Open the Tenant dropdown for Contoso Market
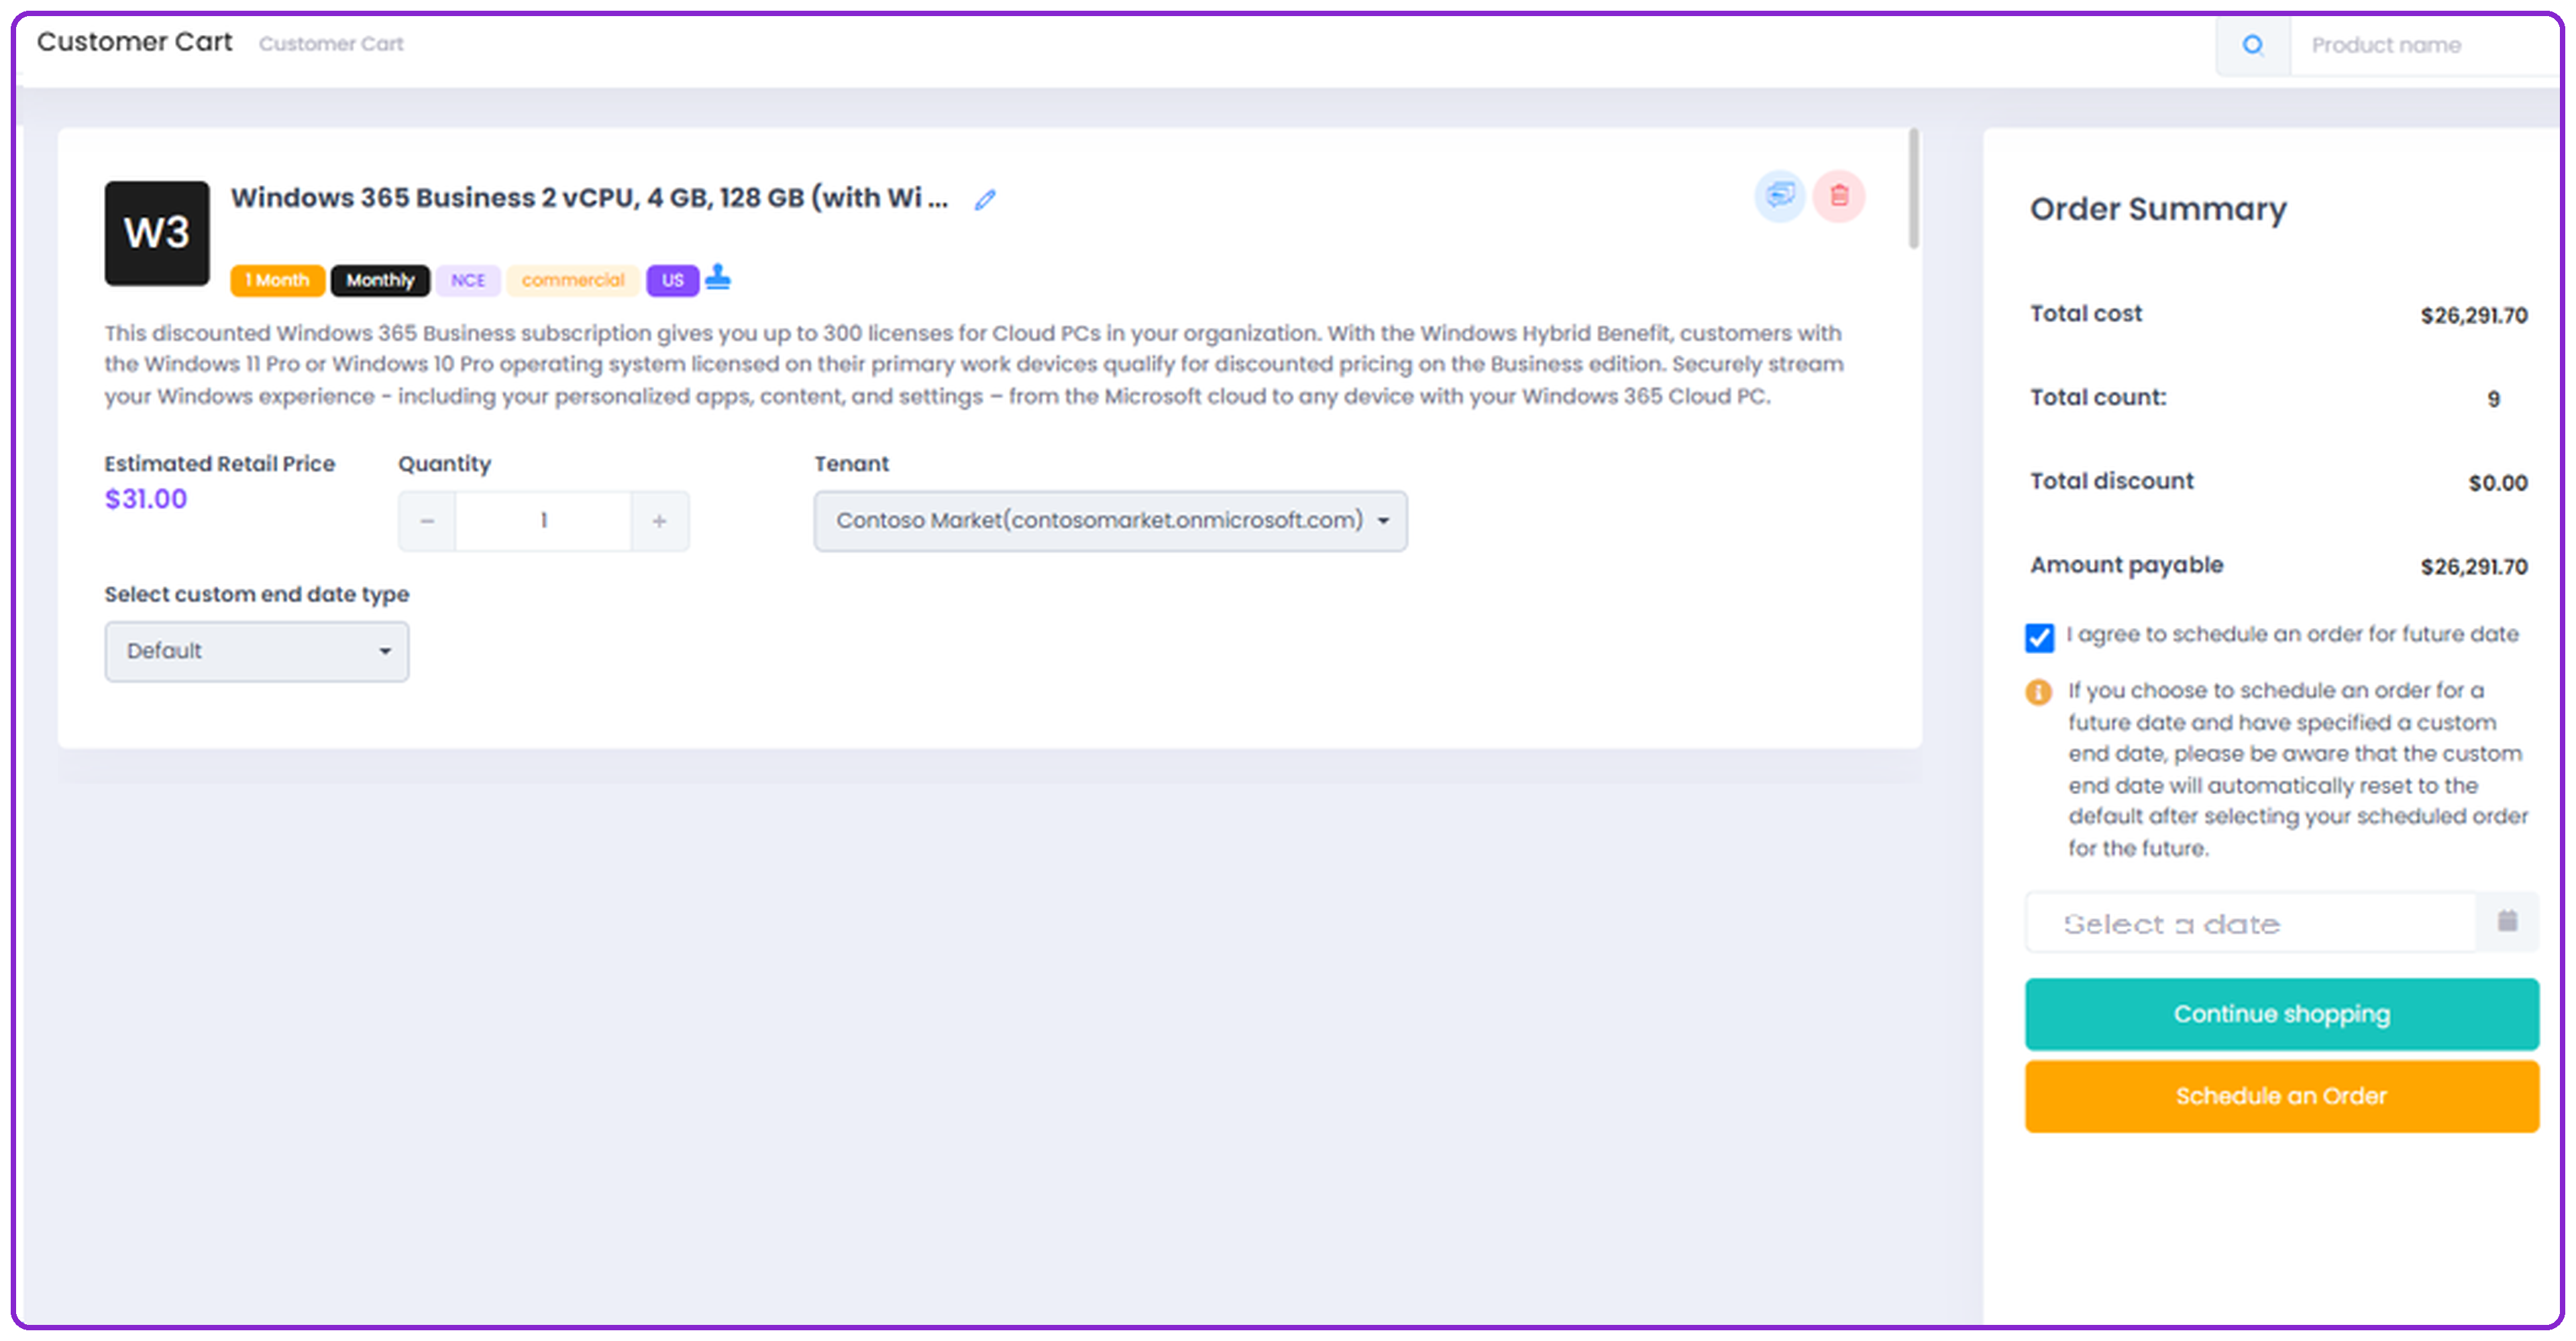The image size is (2576, 1341). pos(1110,521)
